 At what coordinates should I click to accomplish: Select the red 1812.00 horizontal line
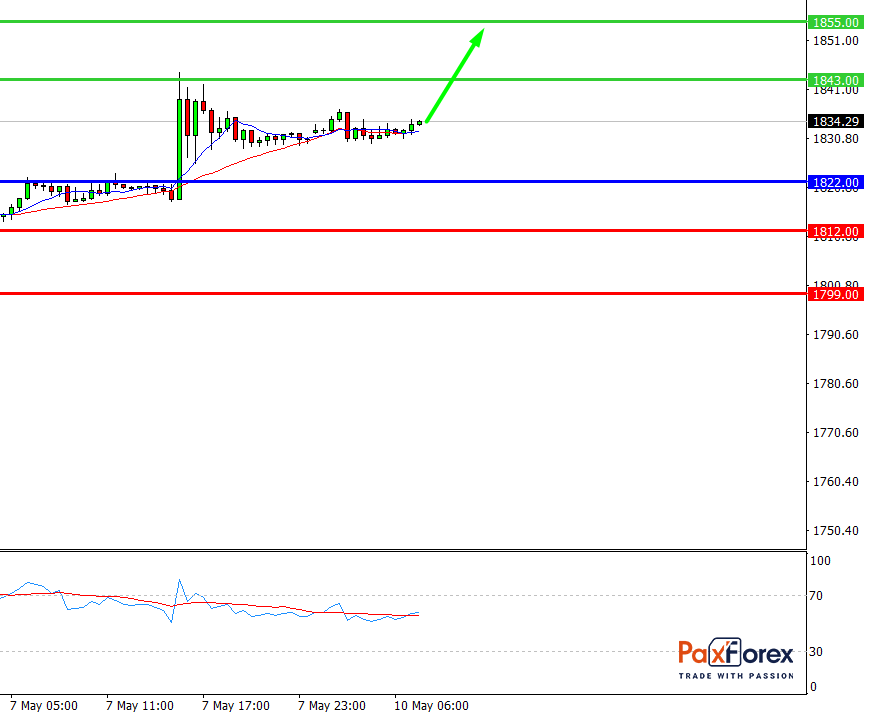[403, 231]
